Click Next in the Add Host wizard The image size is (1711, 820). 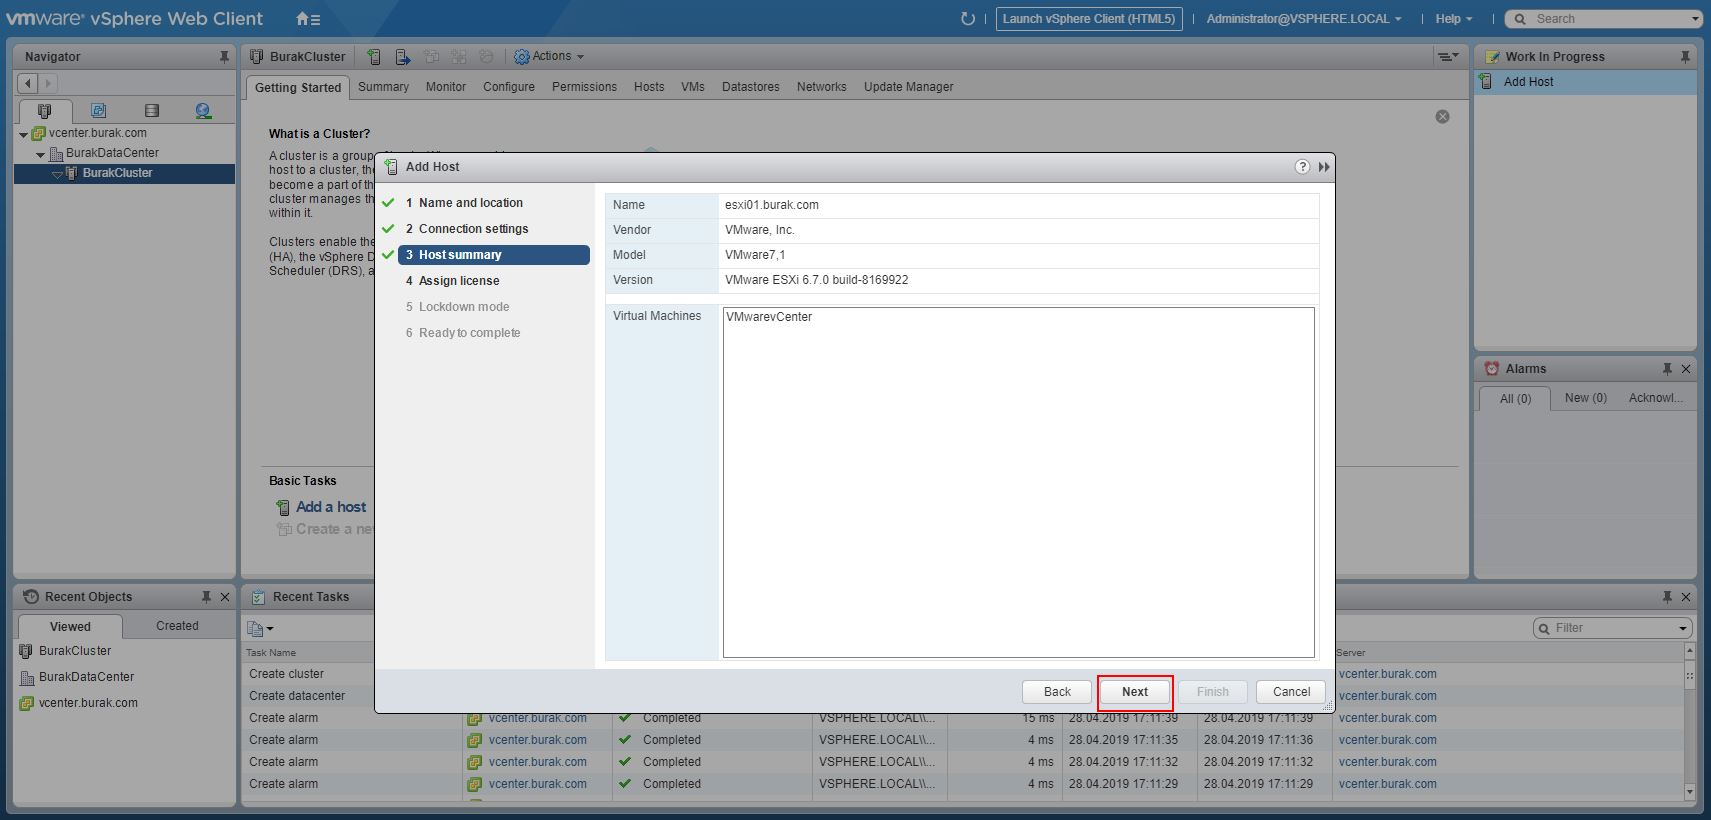[1135, 692]
